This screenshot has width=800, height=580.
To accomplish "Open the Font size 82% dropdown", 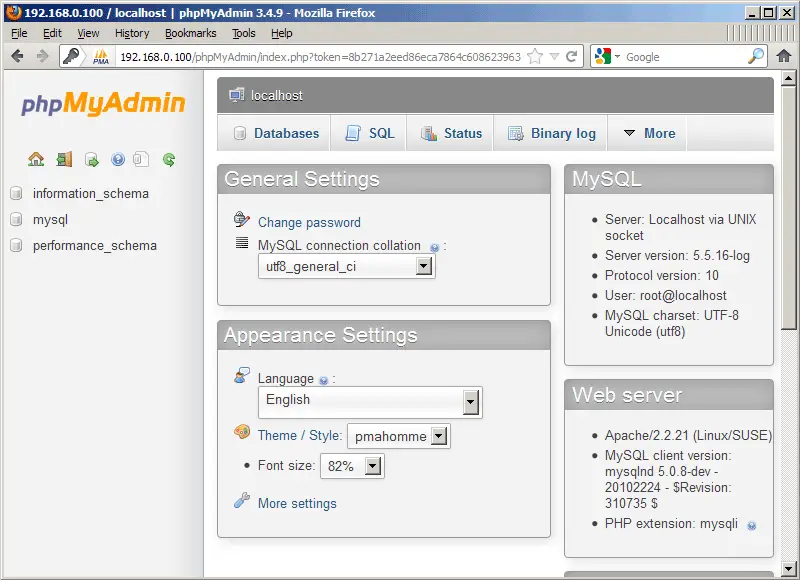I will click(352, 466).
